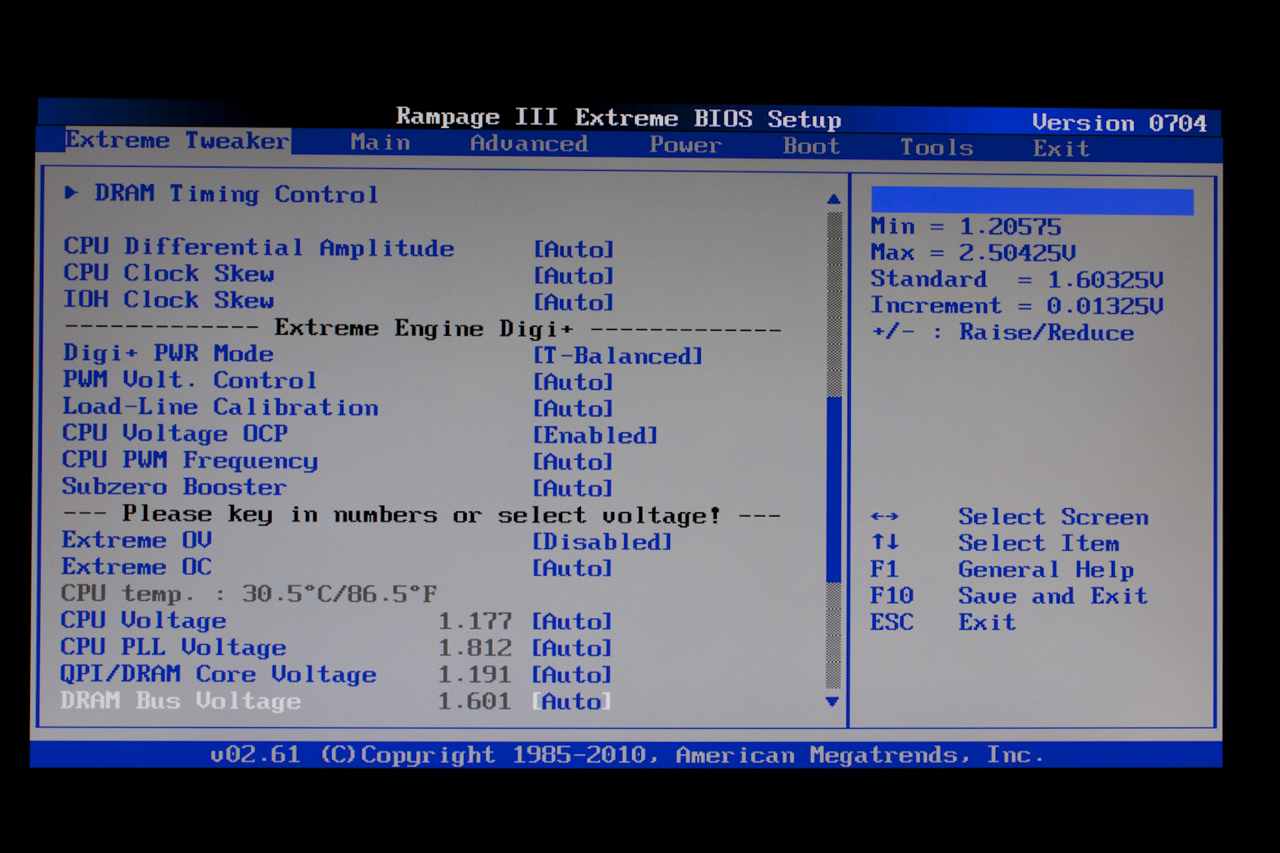The height and width of the screenshot is (853, 1280).
Task: Select the Exit tab
Action: 1061,148
